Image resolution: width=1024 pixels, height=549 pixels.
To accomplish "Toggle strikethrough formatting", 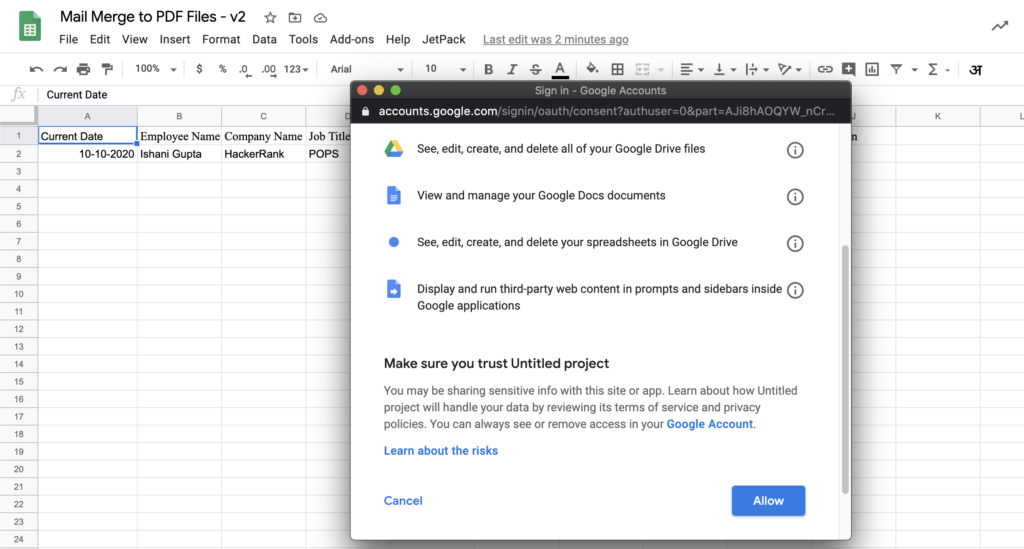I will pyautogui.click(x=536, y=69).
